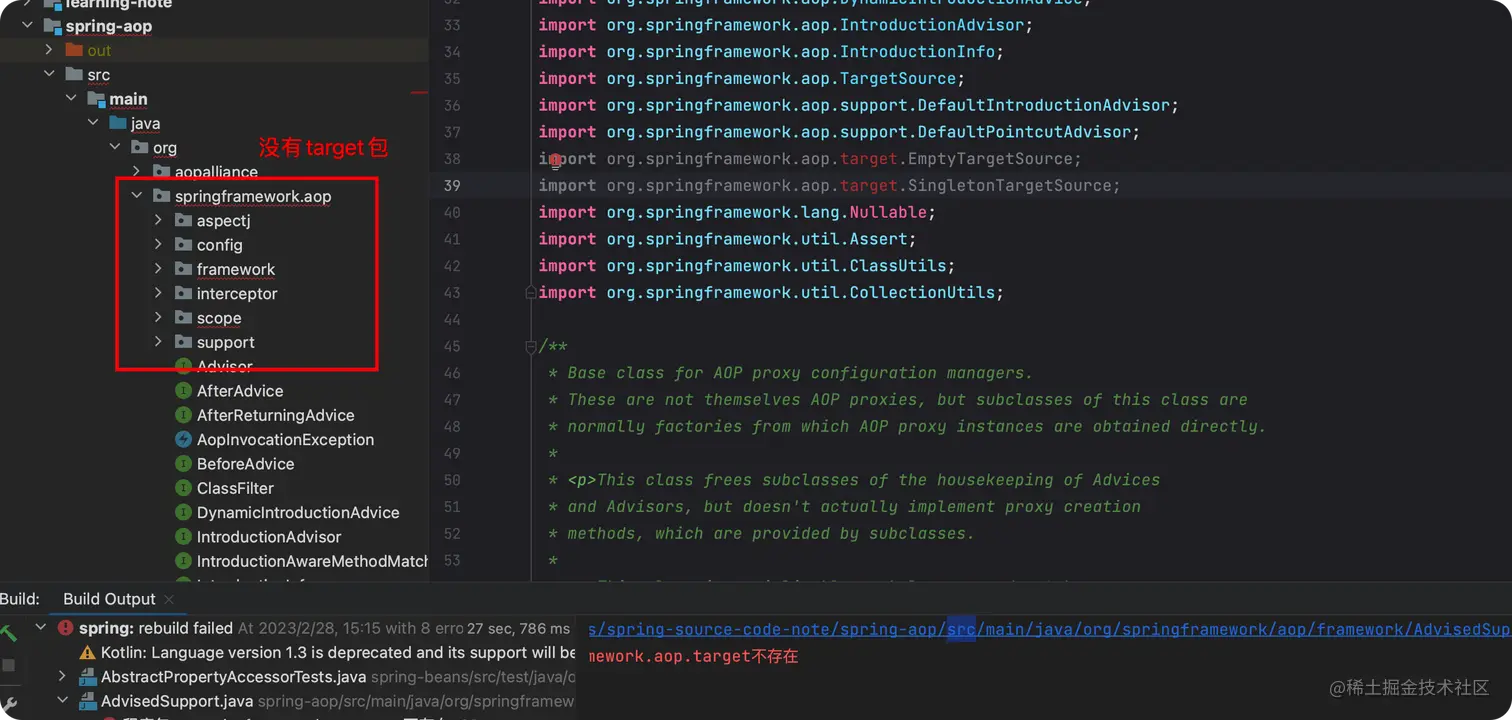The width and height of the screenshot is (1512, 720).
Task: Click the Nullable import on line 40
Action: [x=737, y=213]
